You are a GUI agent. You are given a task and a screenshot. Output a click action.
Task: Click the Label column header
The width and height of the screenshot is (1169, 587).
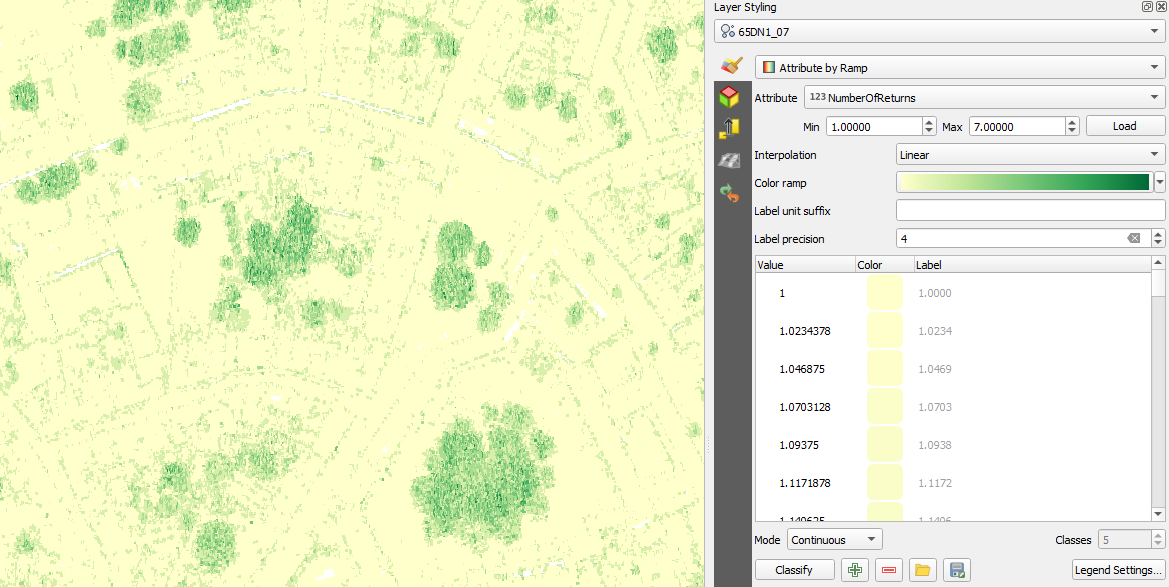coord(1033,265)
